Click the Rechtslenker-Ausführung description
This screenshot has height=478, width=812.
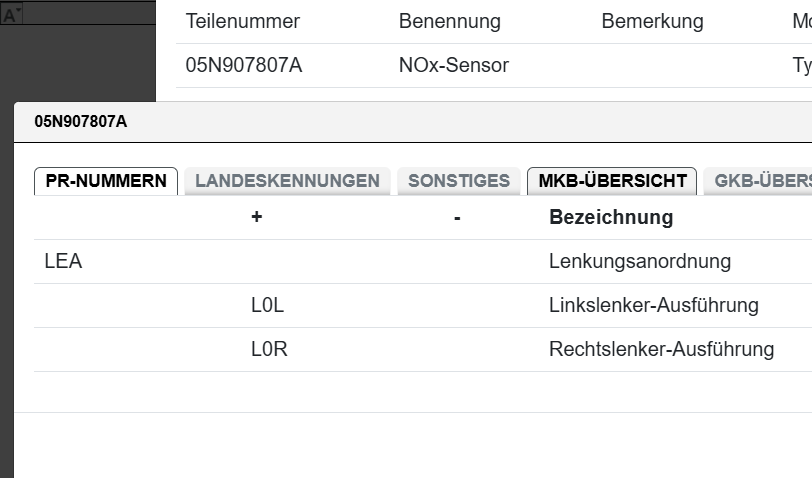[x=662, y=350]
